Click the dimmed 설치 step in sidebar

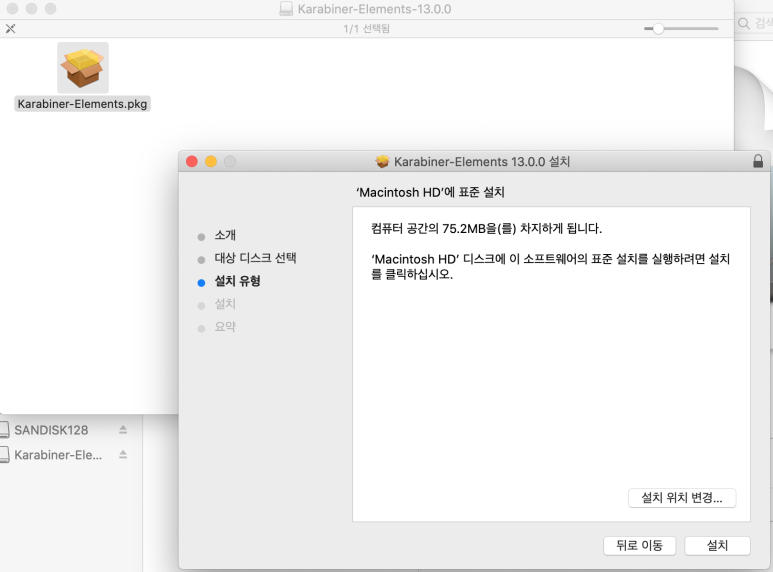(x=225, y=304)
